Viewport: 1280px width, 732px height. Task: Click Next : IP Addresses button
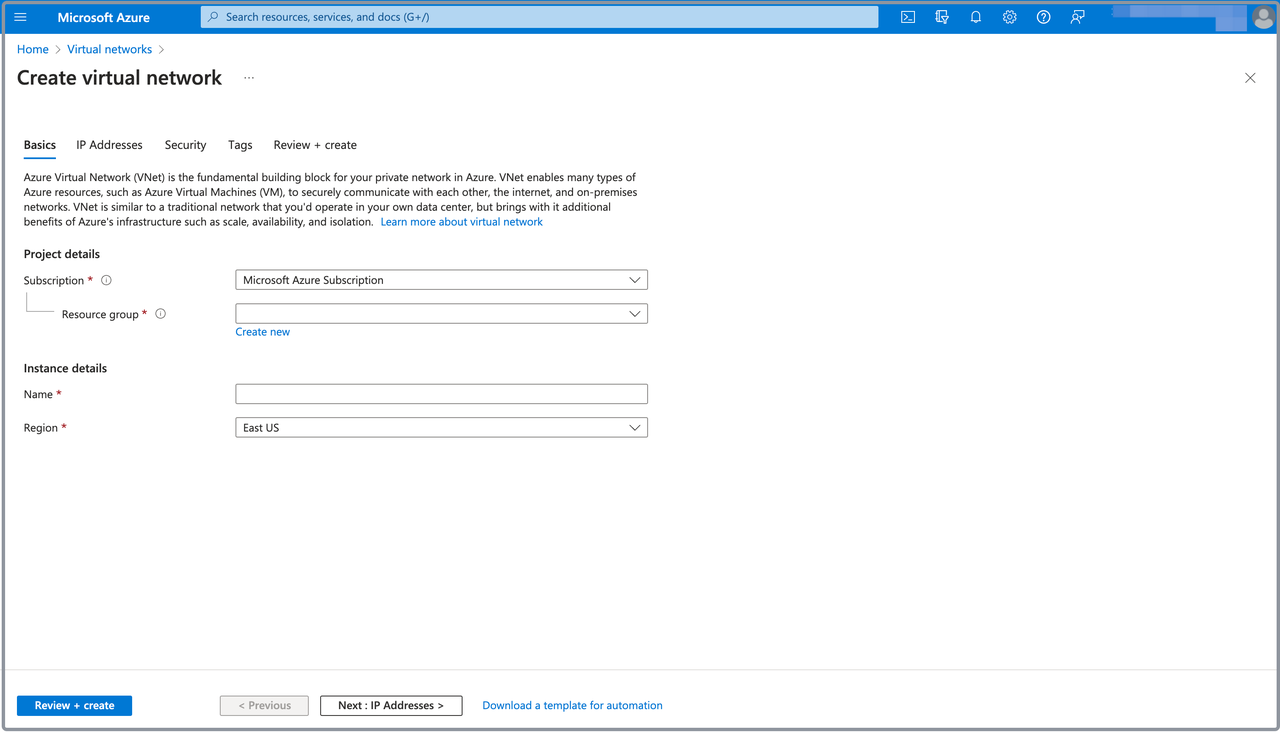(390, 706)
